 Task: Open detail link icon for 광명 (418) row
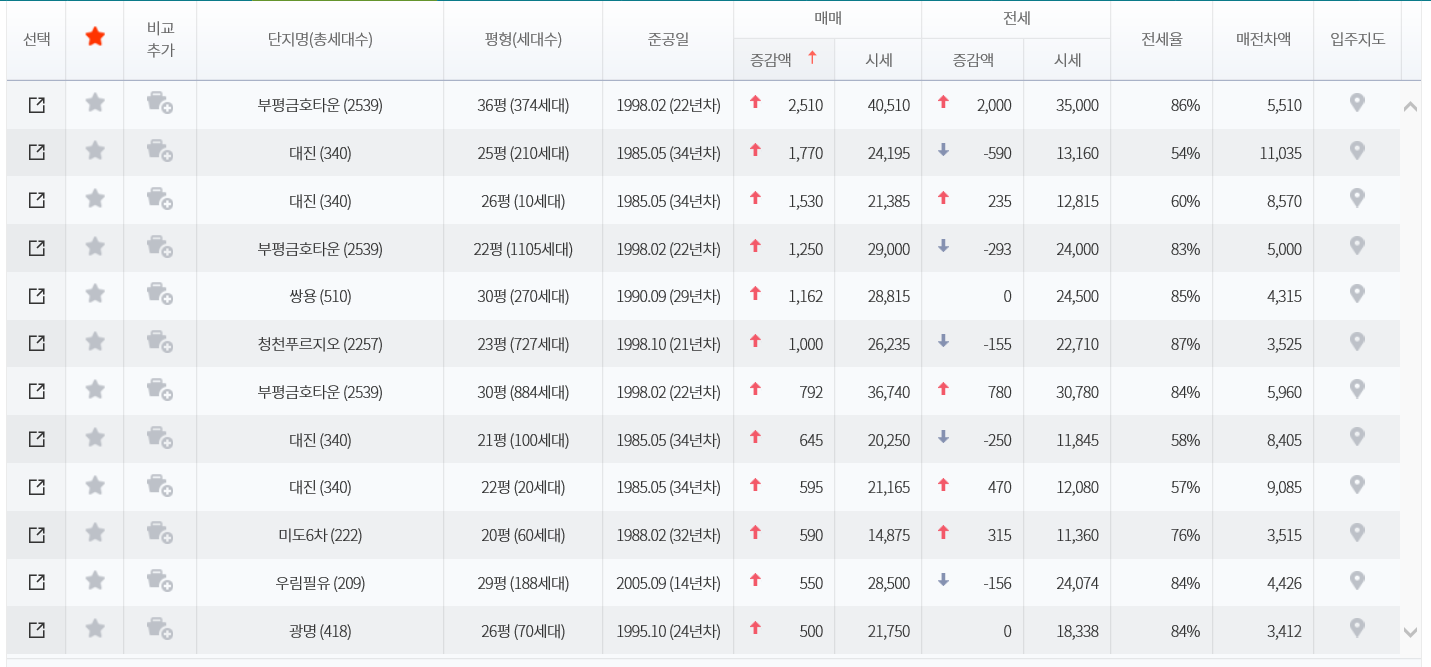(x=37, y=630)
